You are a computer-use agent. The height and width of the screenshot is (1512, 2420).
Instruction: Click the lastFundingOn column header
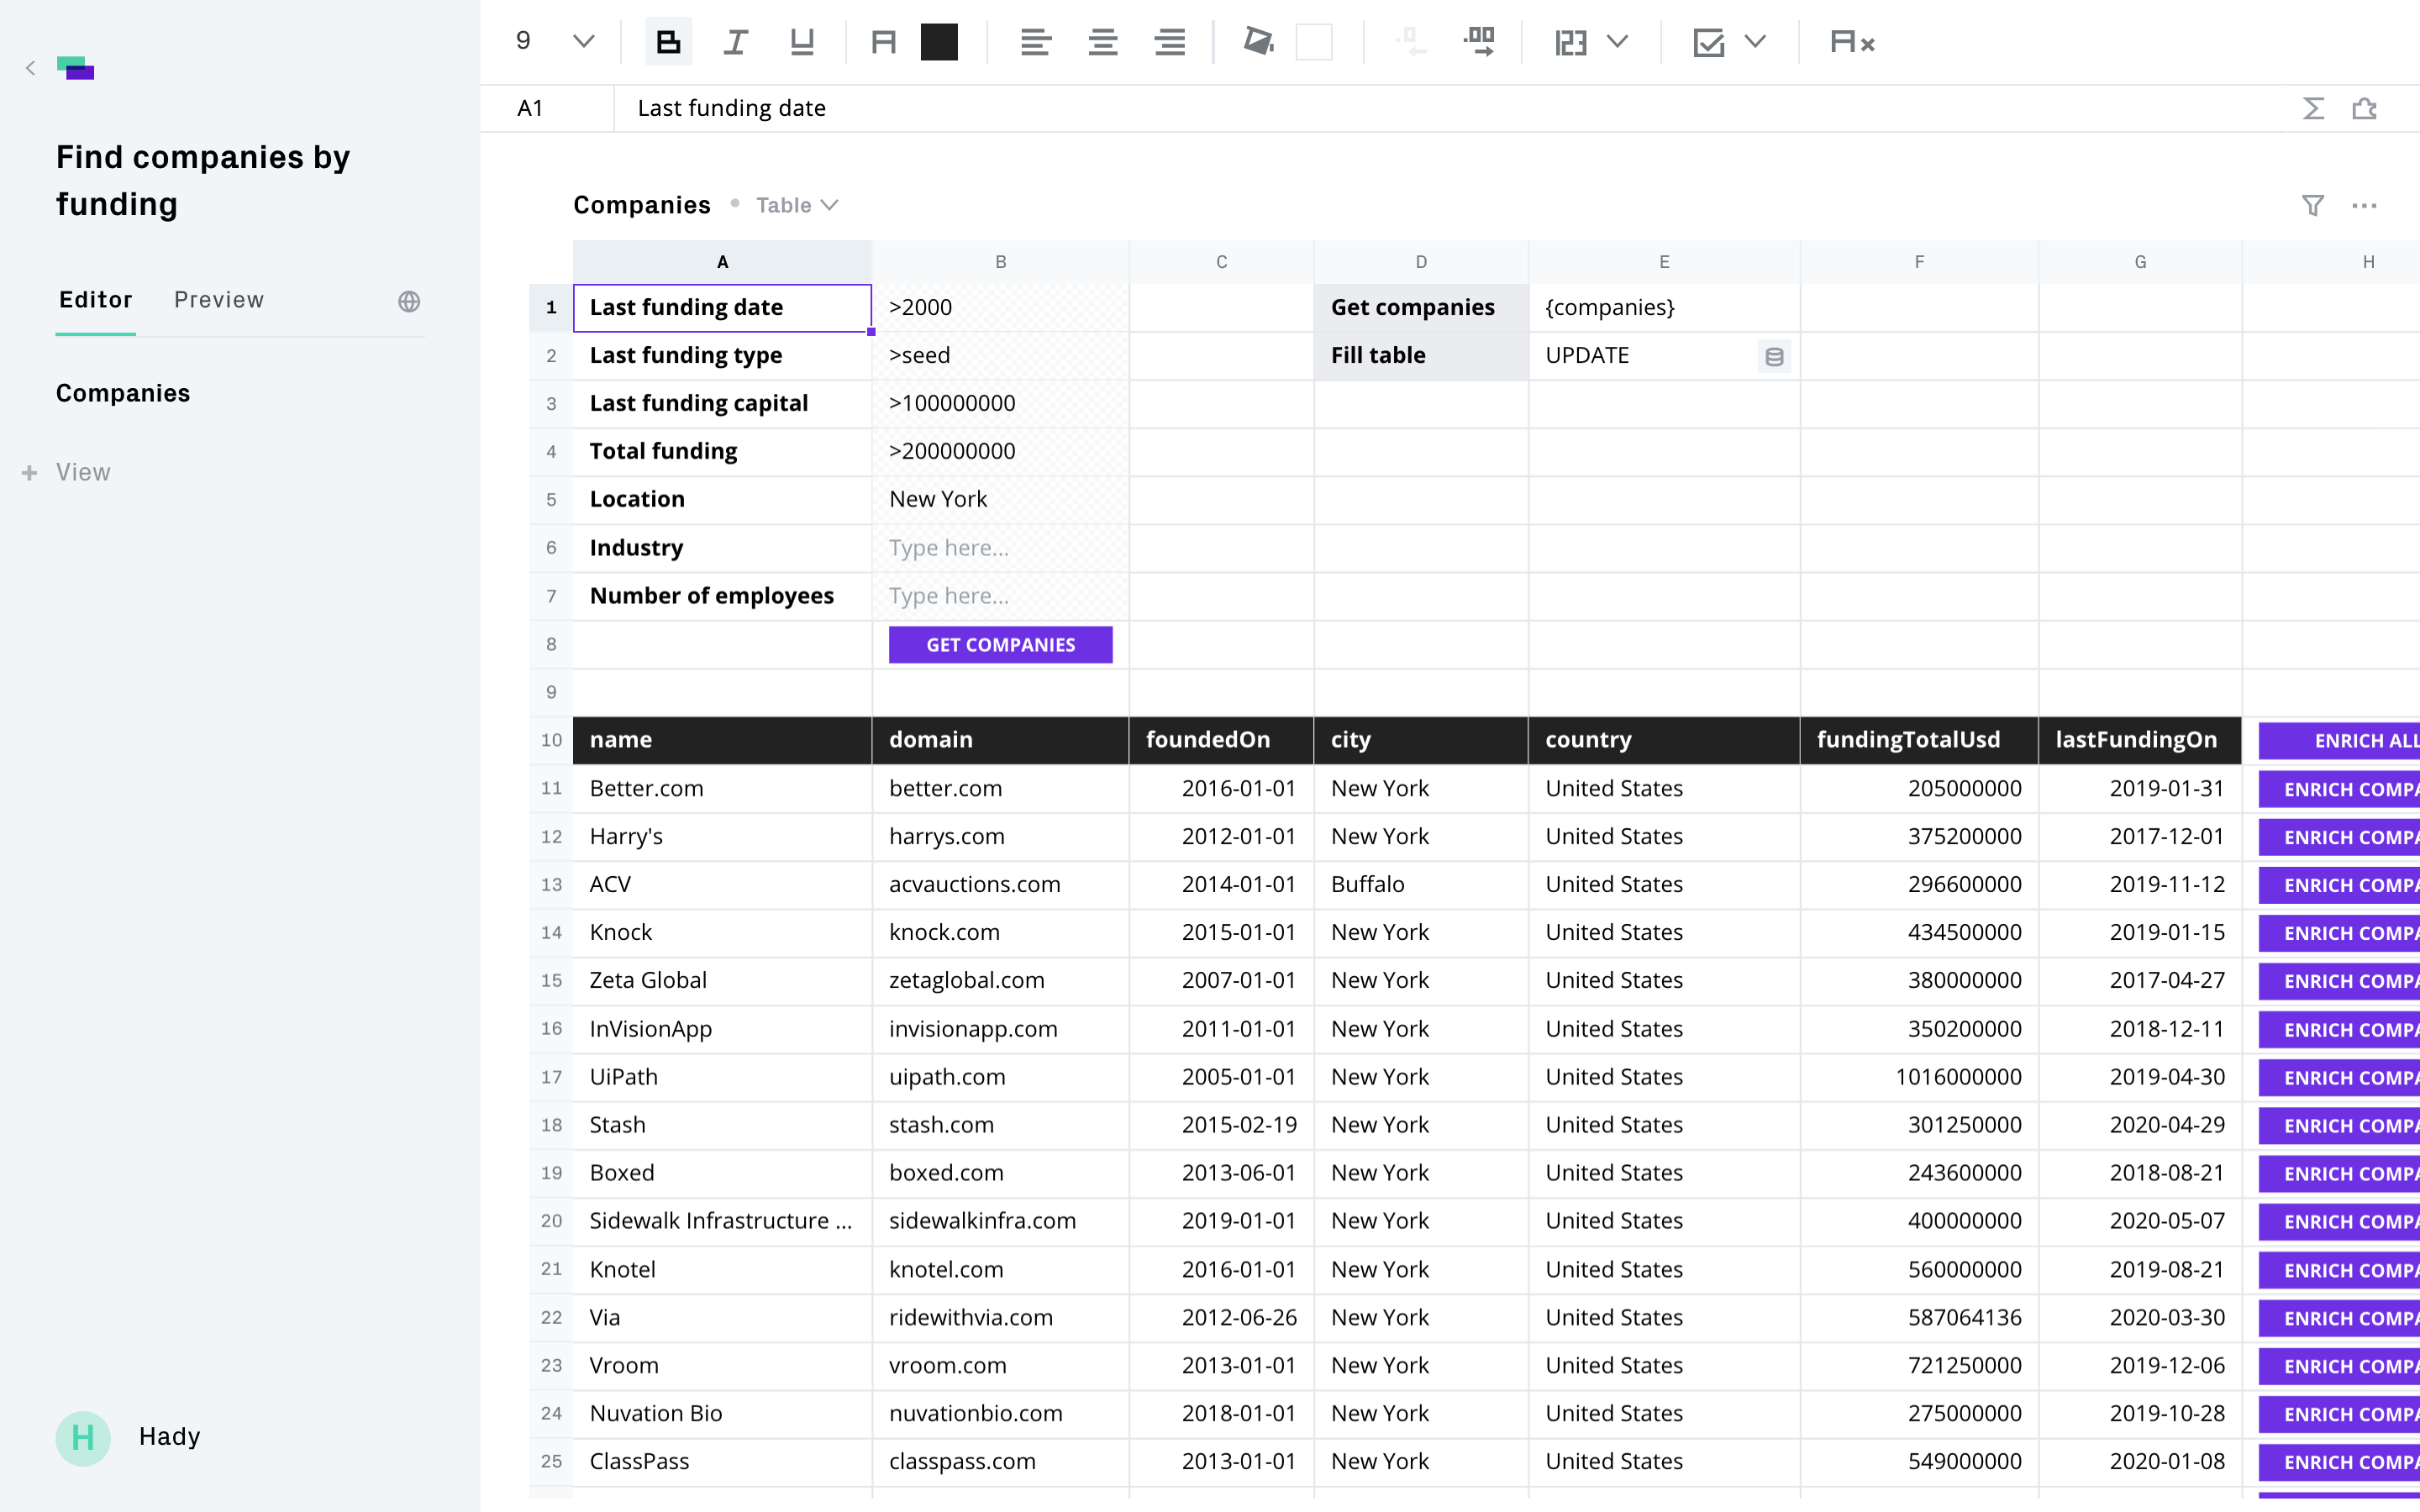click(x=2140, y=740)
